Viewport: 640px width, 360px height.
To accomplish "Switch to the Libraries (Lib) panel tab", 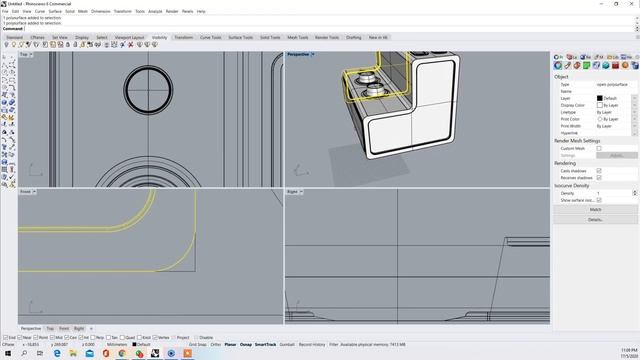I will (x=613, y=57).
